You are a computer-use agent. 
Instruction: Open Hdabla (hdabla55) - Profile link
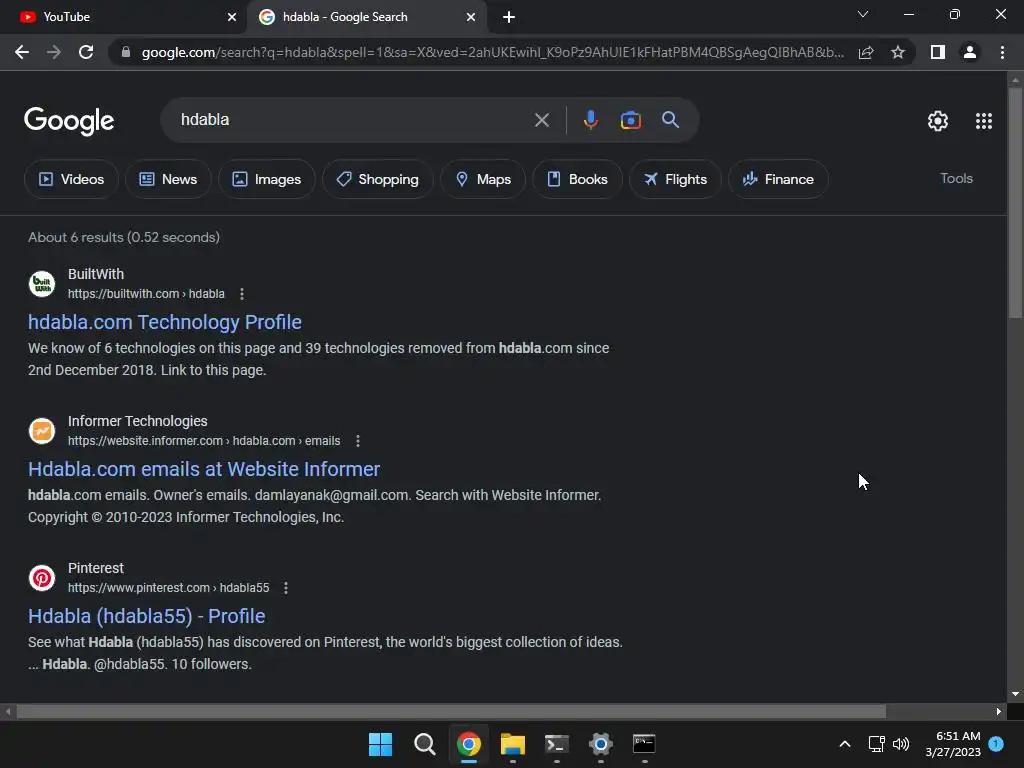click(x=146, y=616)
